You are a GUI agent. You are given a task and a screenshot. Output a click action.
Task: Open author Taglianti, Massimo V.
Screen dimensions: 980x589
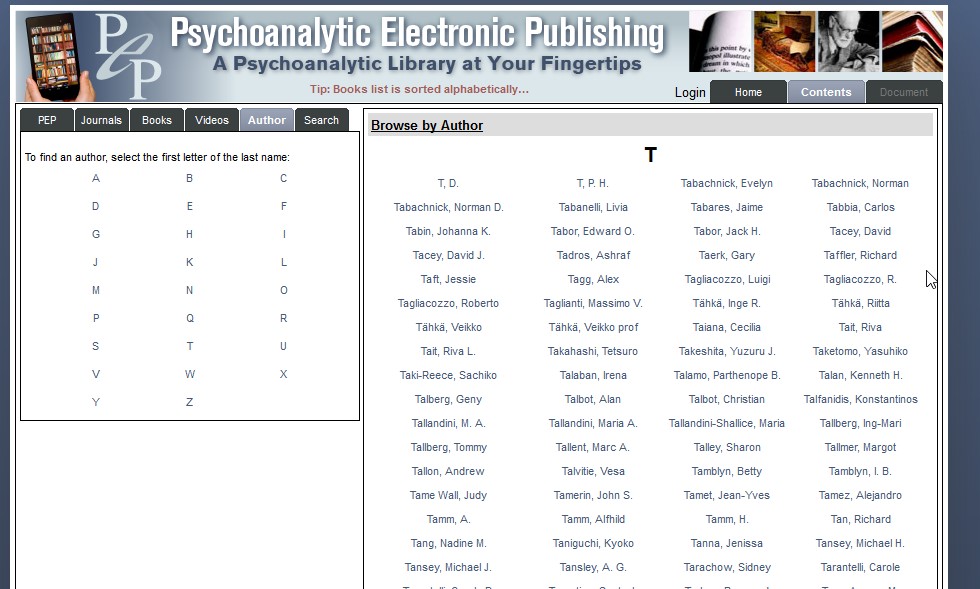point(593,303)
